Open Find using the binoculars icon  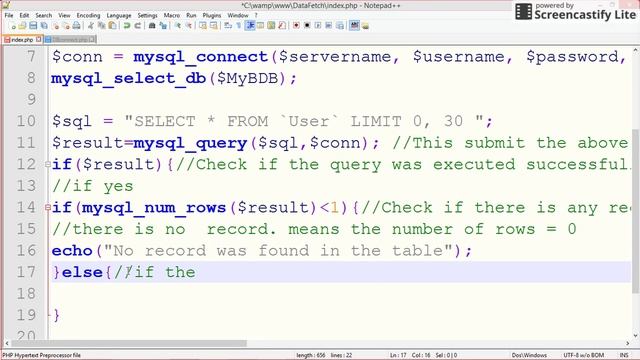152,26
